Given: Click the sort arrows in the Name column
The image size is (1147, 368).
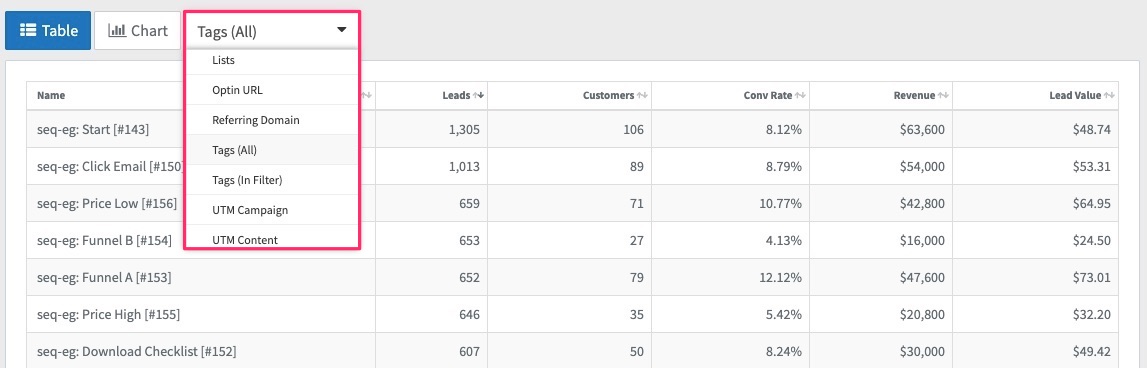Looking at the screenshot, I should (x=367, y=96).
